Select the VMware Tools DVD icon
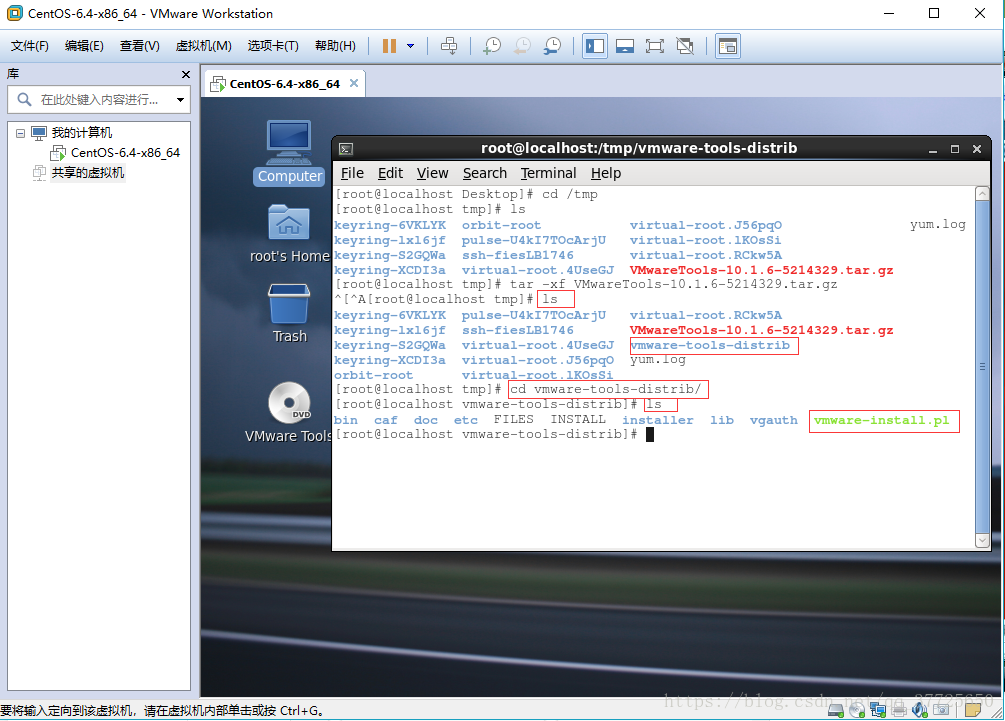 click(x=289, y=412)
